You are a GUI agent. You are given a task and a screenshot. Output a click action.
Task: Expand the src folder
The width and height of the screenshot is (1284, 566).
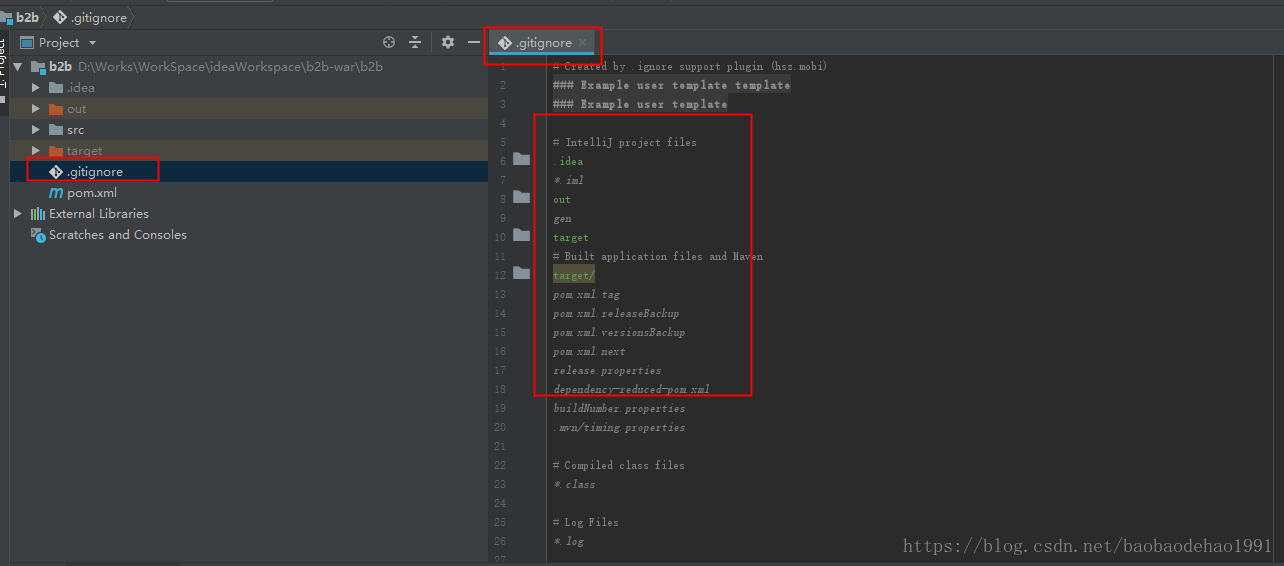click(x=37, y=130)
